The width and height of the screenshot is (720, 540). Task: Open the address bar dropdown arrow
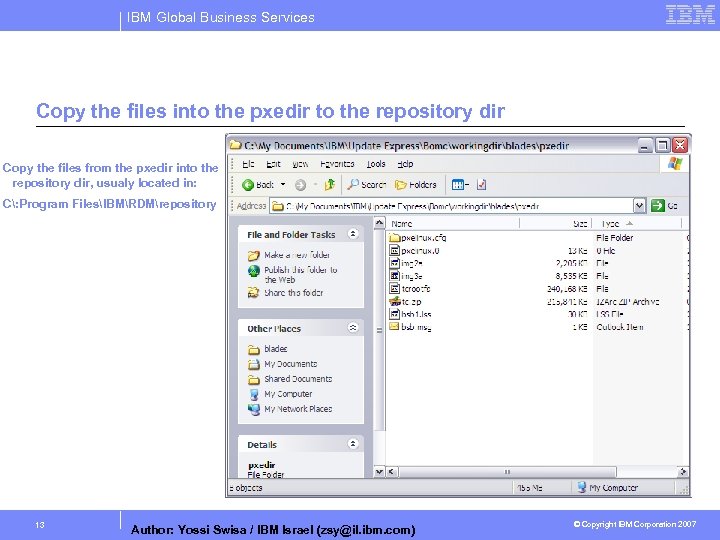[640, 206]
